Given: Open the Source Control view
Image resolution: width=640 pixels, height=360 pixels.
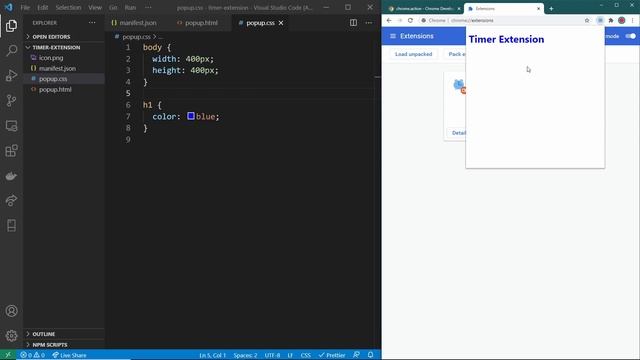Looking at the screenshot, I should tap(11, 100).
